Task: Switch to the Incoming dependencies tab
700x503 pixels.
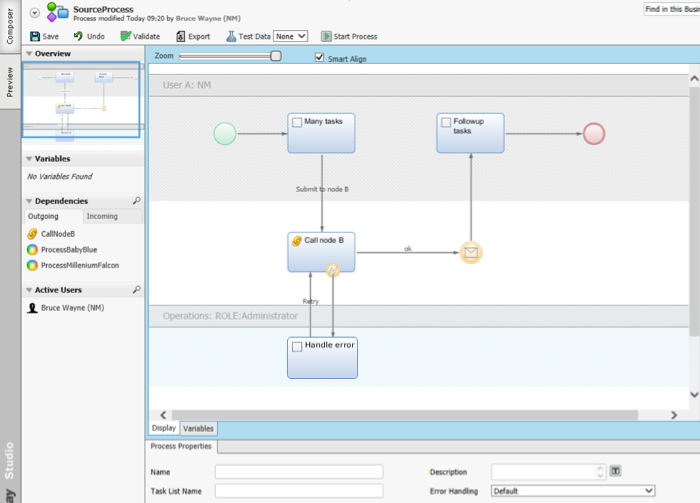Action: tap(102, 215)
